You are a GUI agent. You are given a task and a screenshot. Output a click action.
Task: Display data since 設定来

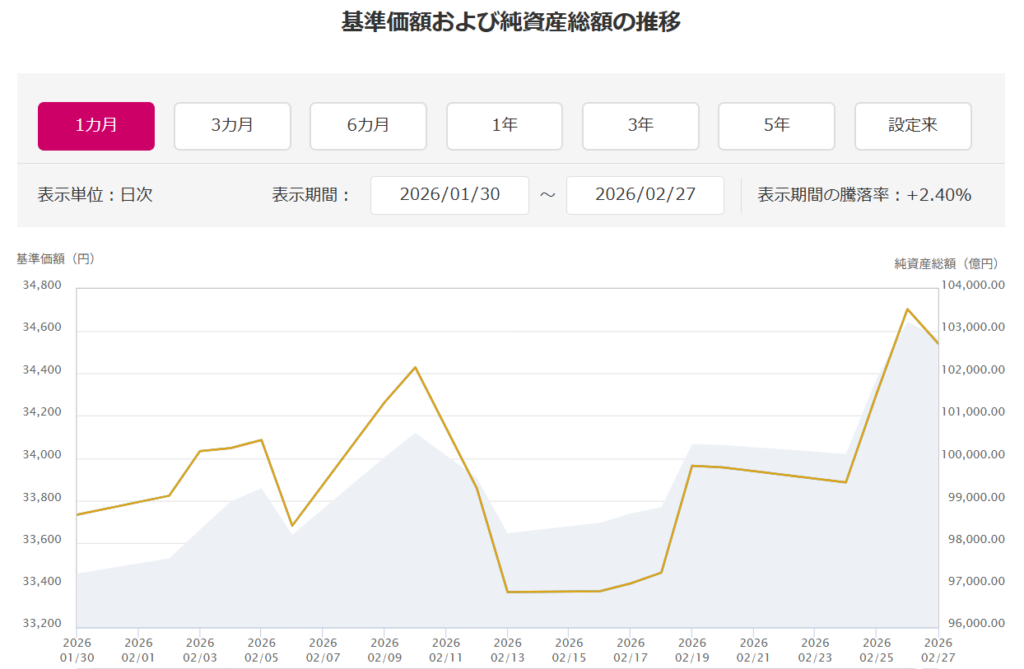pyautogui.click(x=912, y=126)
